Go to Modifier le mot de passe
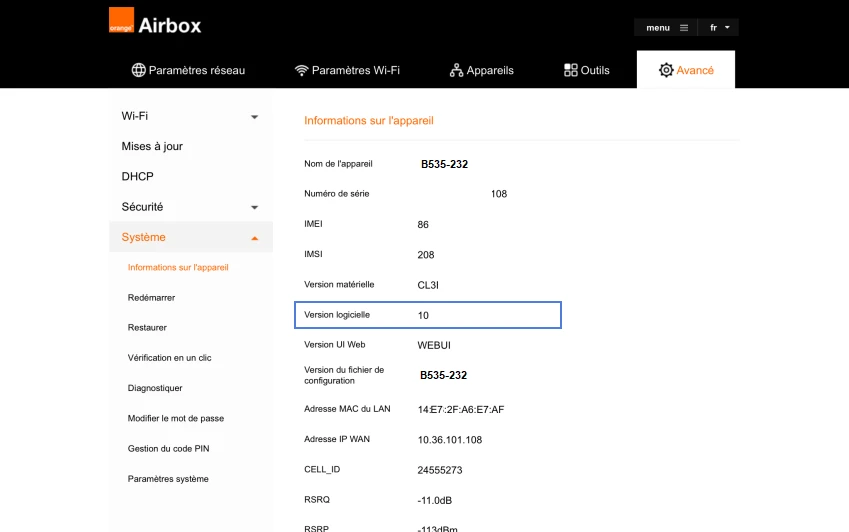This screenshot has width=849, height=532. coord(175,418)
